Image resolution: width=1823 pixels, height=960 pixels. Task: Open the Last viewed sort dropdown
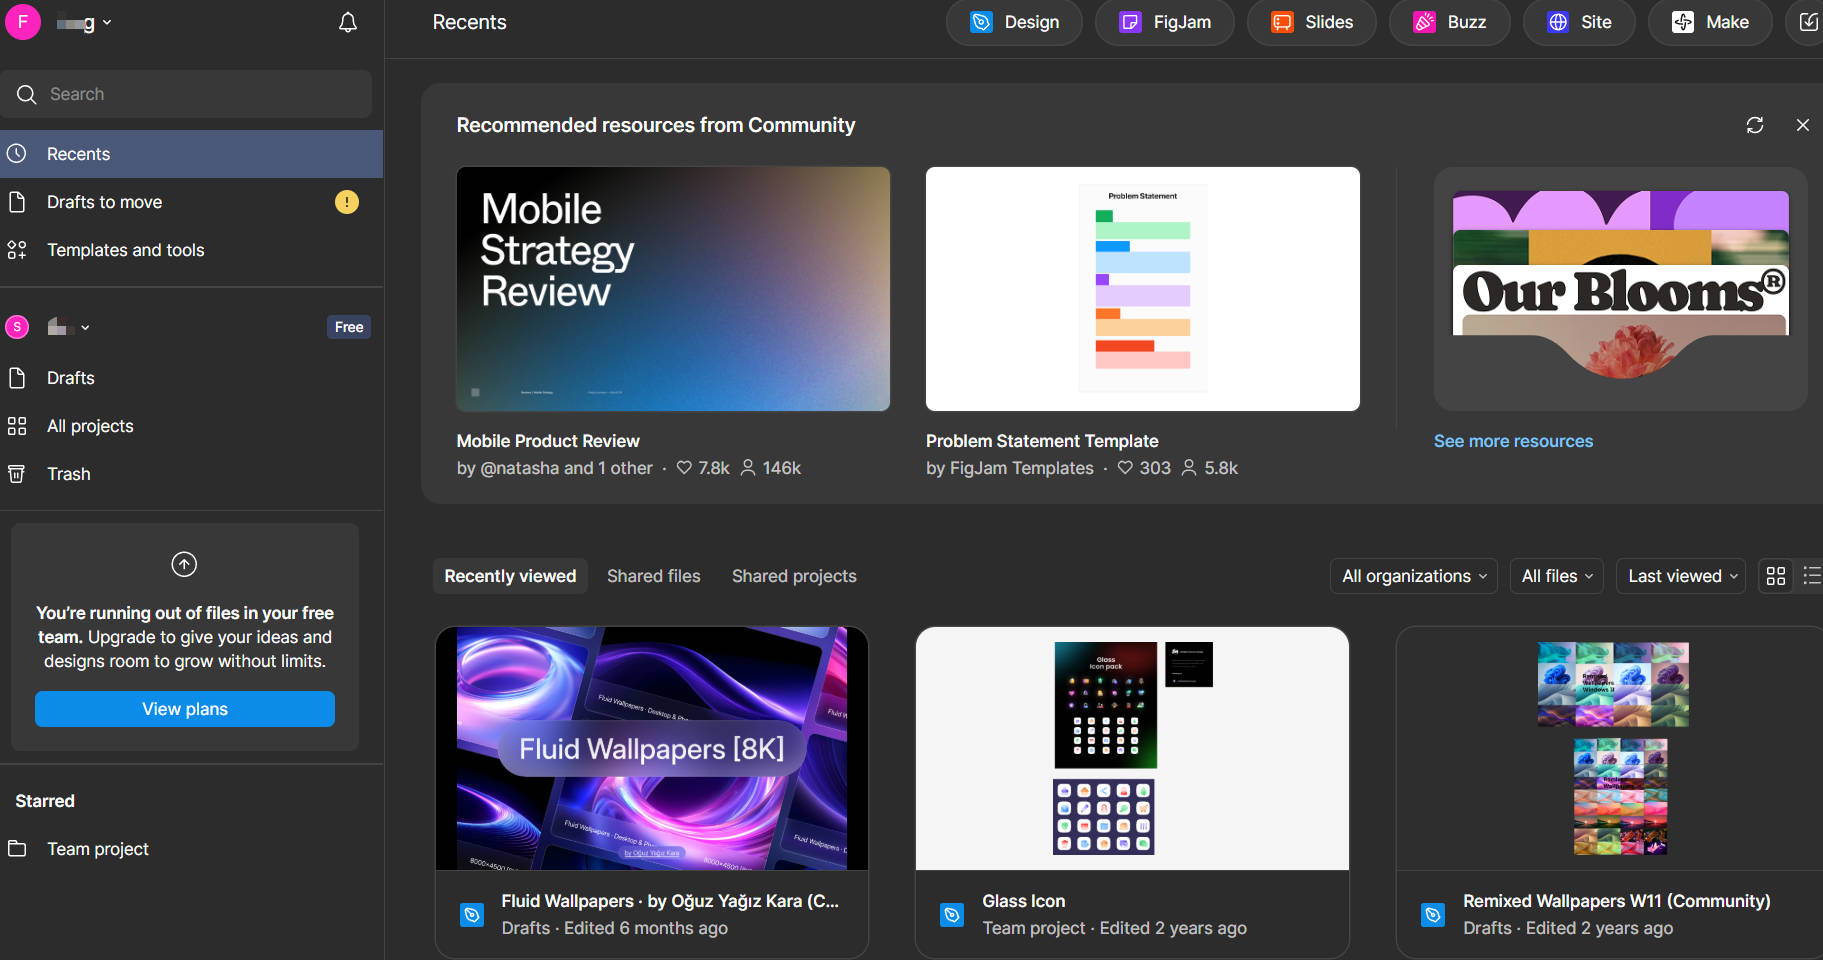click(x=1681, y=576)
